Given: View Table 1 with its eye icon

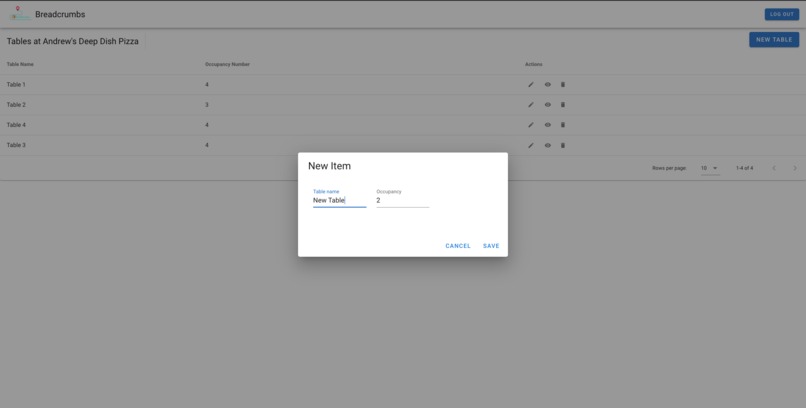Looking at the screenshot, I should (x=547, y=84).
